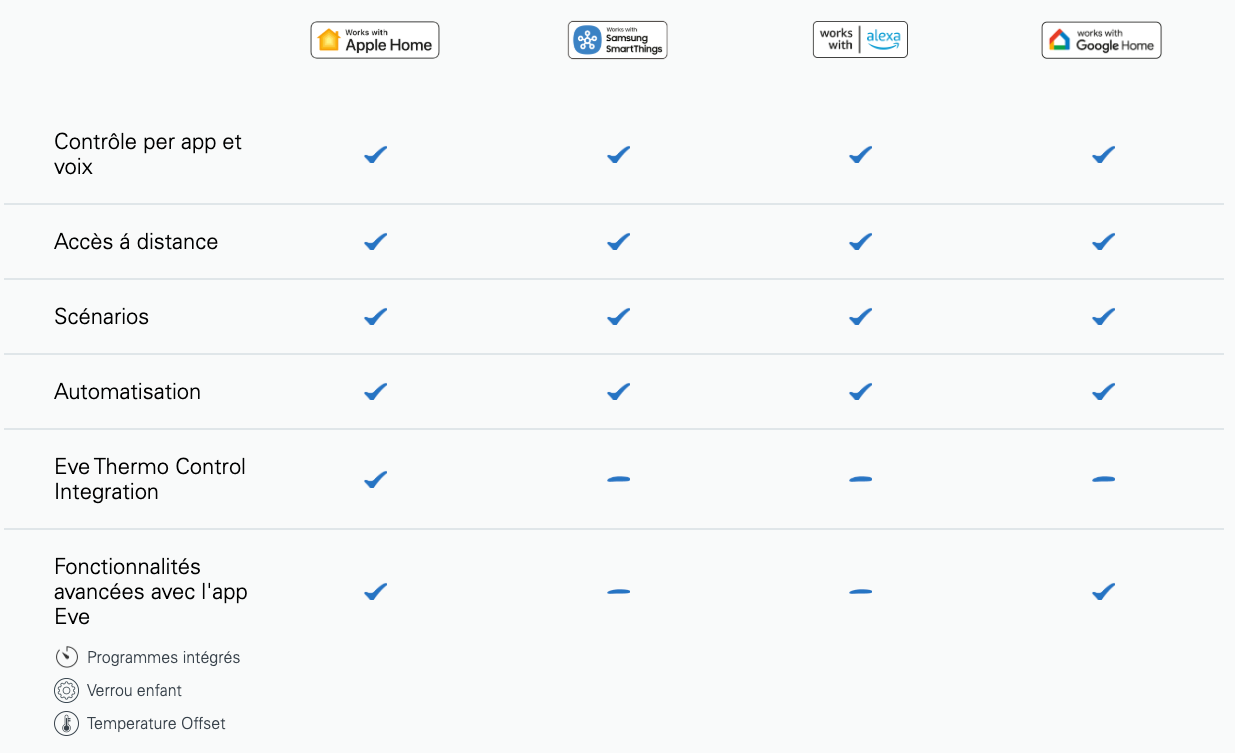
Task: Click the Scénarios row label
Action: [x=101, y=317]
